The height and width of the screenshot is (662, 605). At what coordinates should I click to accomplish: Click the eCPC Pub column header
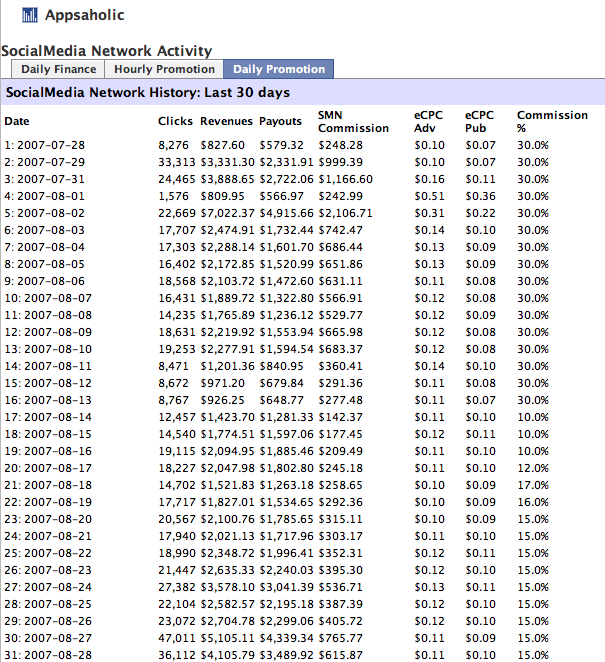coord(479,121)
